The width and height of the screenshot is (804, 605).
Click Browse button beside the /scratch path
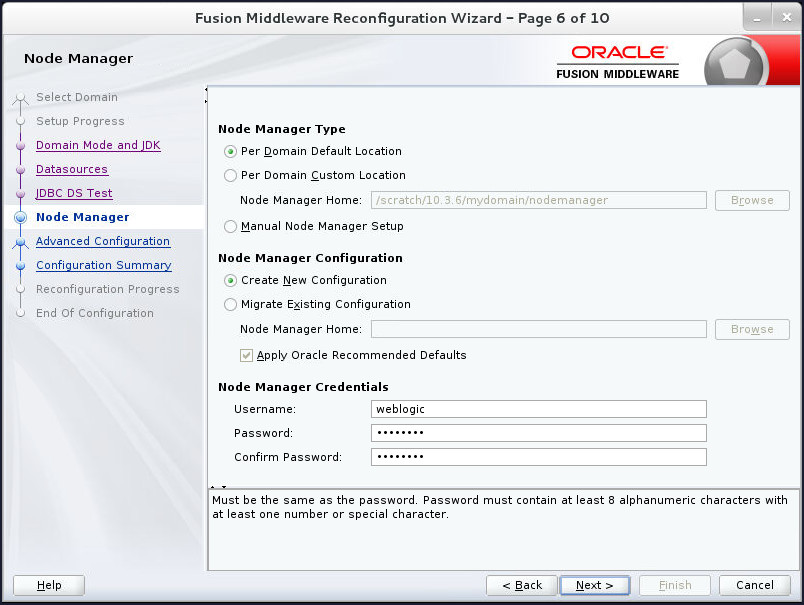[752, 200]
